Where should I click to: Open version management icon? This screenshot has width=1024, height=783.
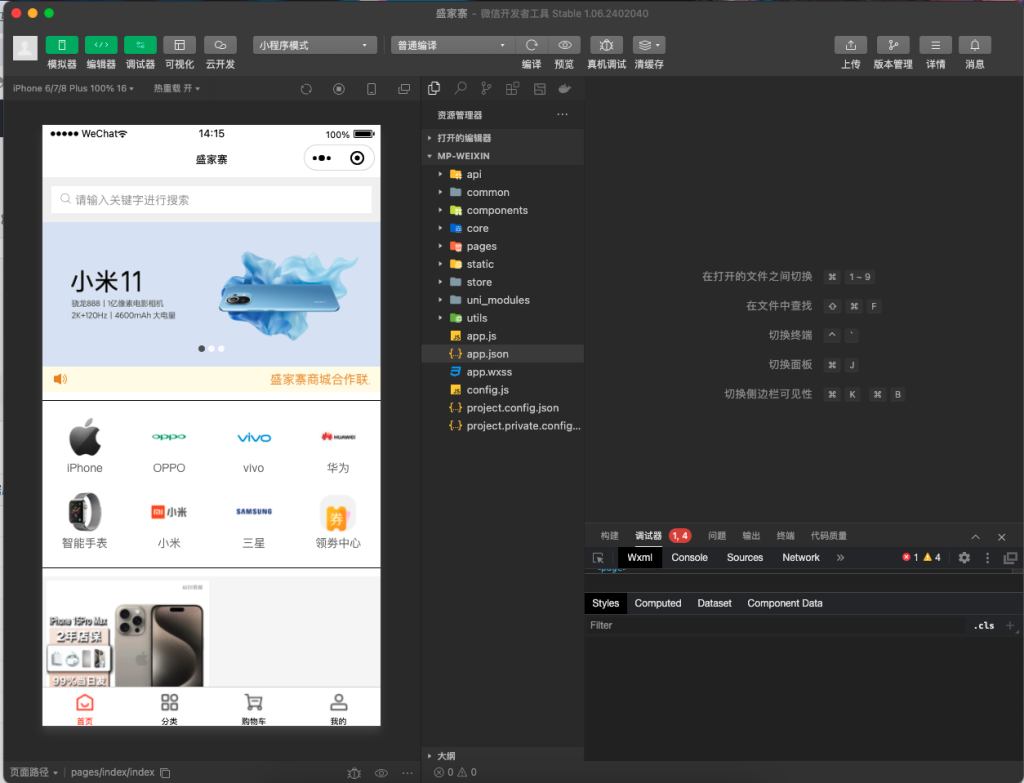click(893, 45)
